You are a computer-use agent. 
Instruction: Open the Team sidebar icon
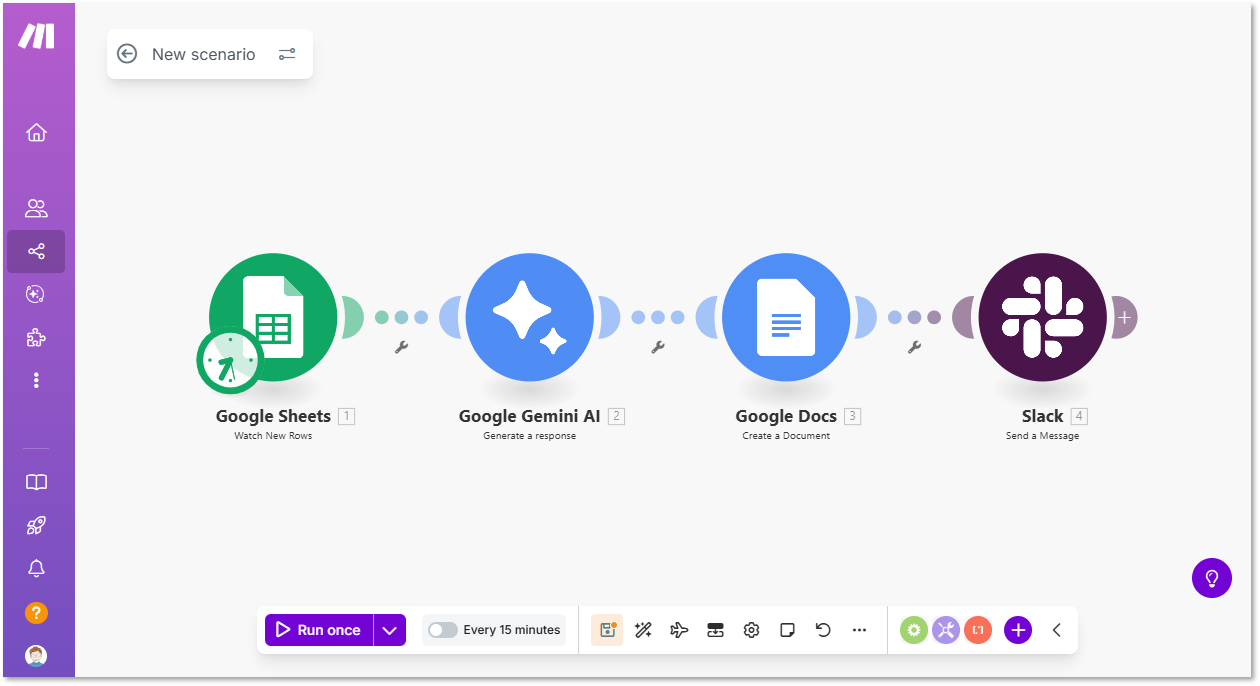36,208
